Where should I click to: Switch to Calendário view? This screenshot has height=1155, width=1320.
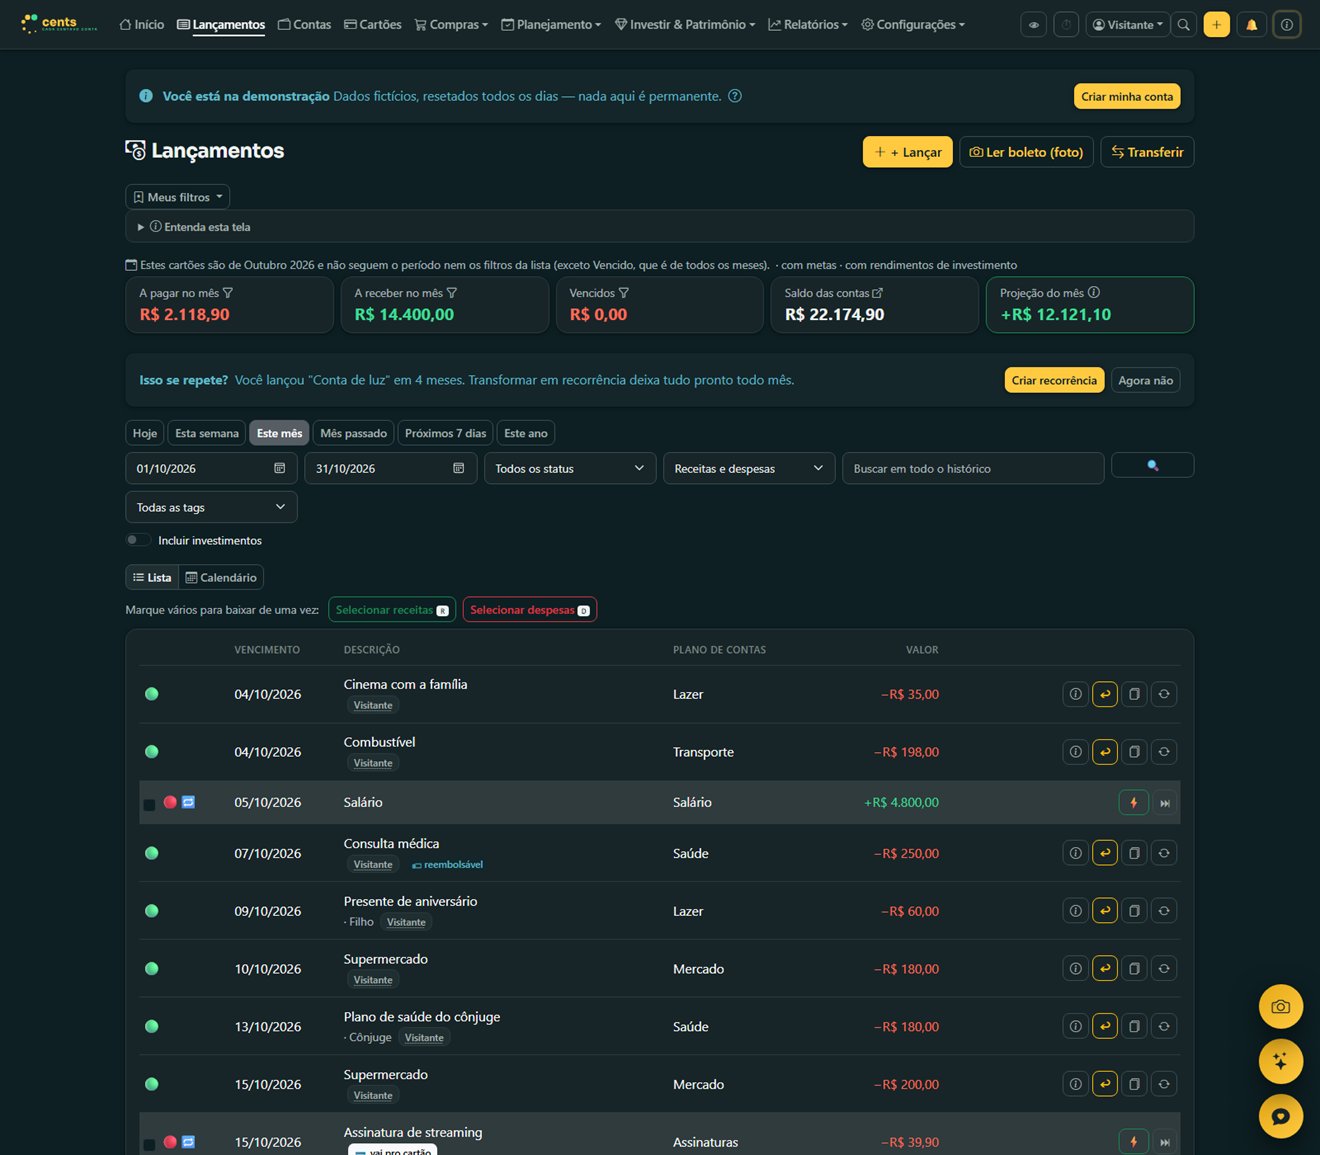221,577
